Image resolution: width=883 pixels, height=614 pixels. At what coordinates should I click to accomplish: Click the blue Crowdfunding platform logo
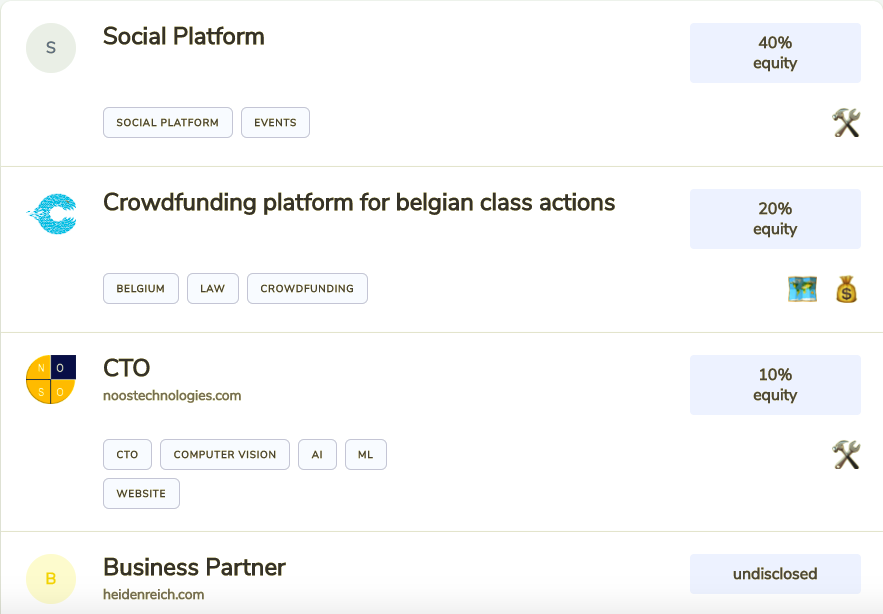(x=51, y=214)
